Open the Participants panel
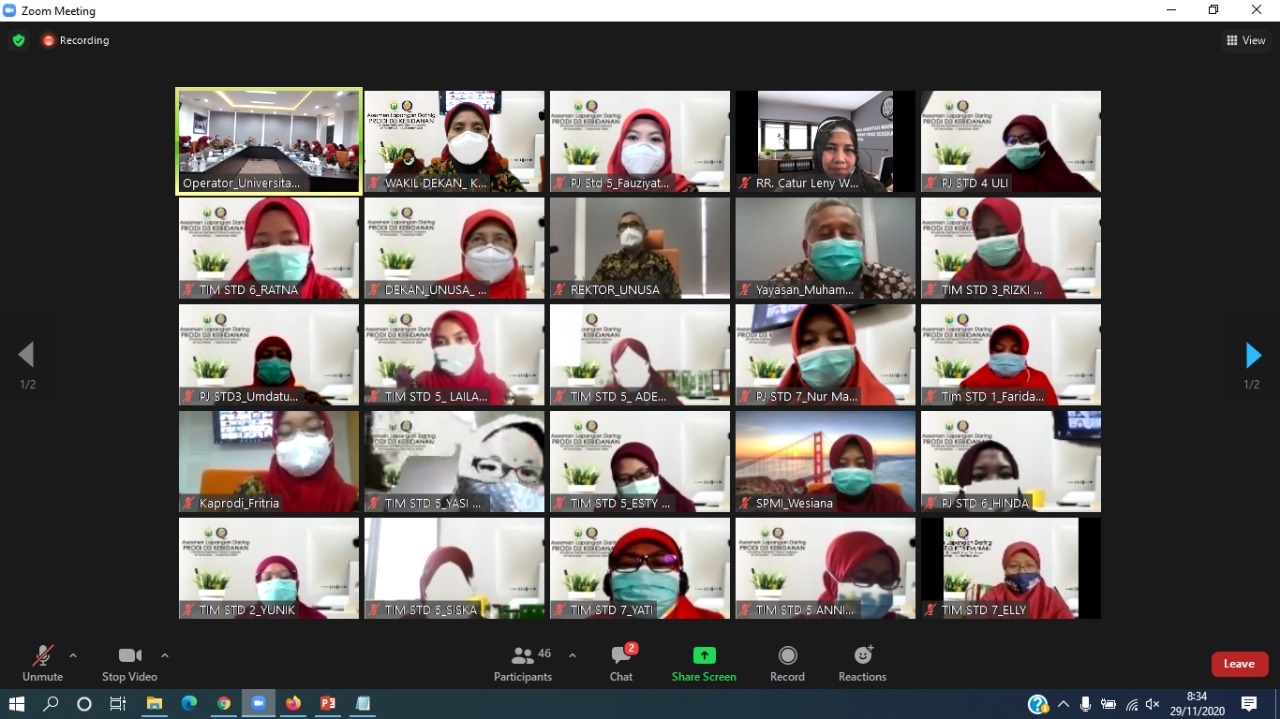Screen dimensions: 1280x719 click(523, 664)
